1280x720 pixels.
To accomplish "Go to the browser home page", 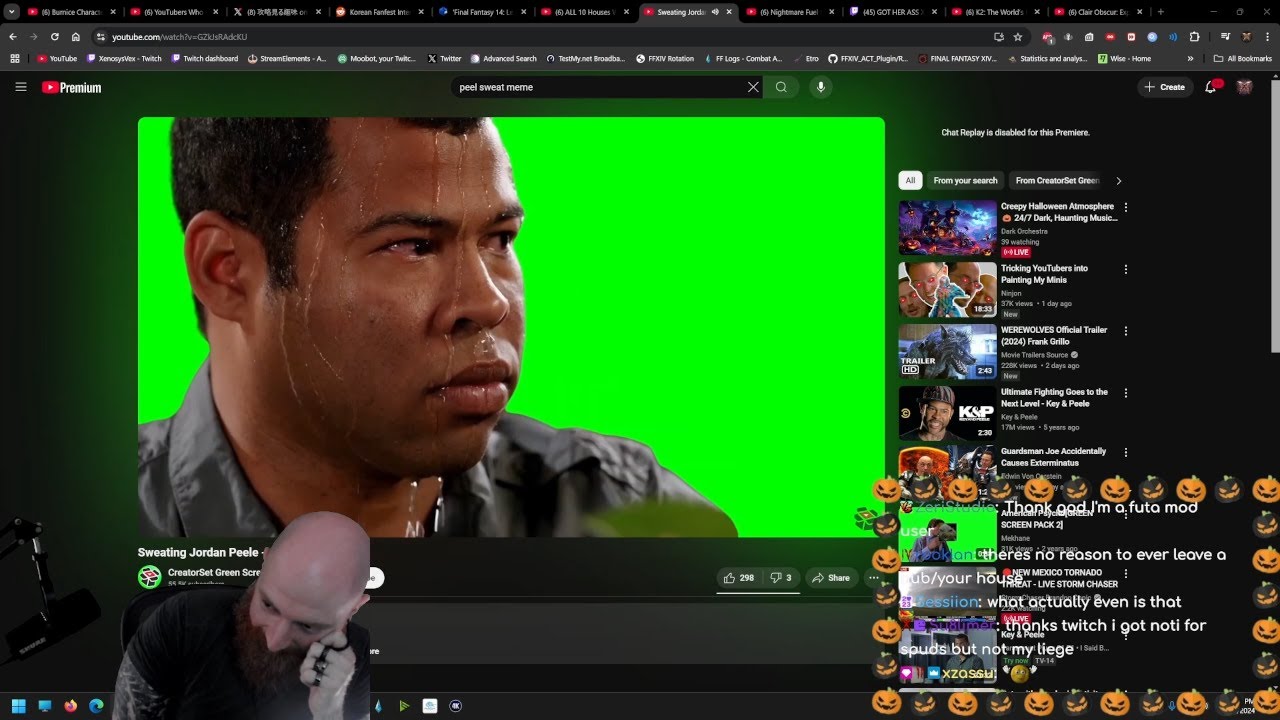I will tap(75, 37).
